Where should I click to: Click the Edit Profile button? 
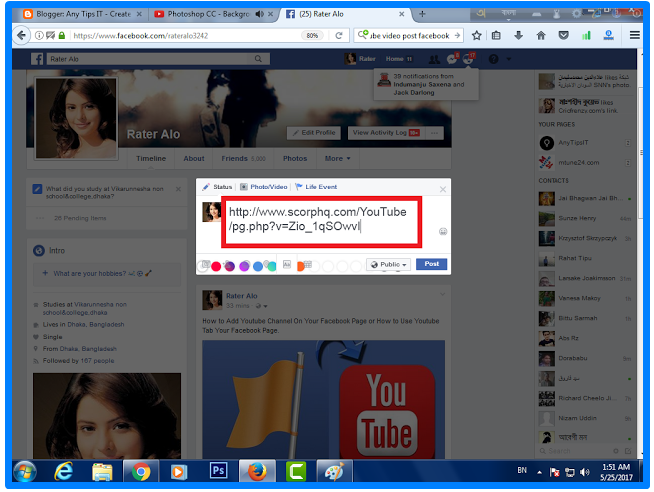[x=314, y=133]
